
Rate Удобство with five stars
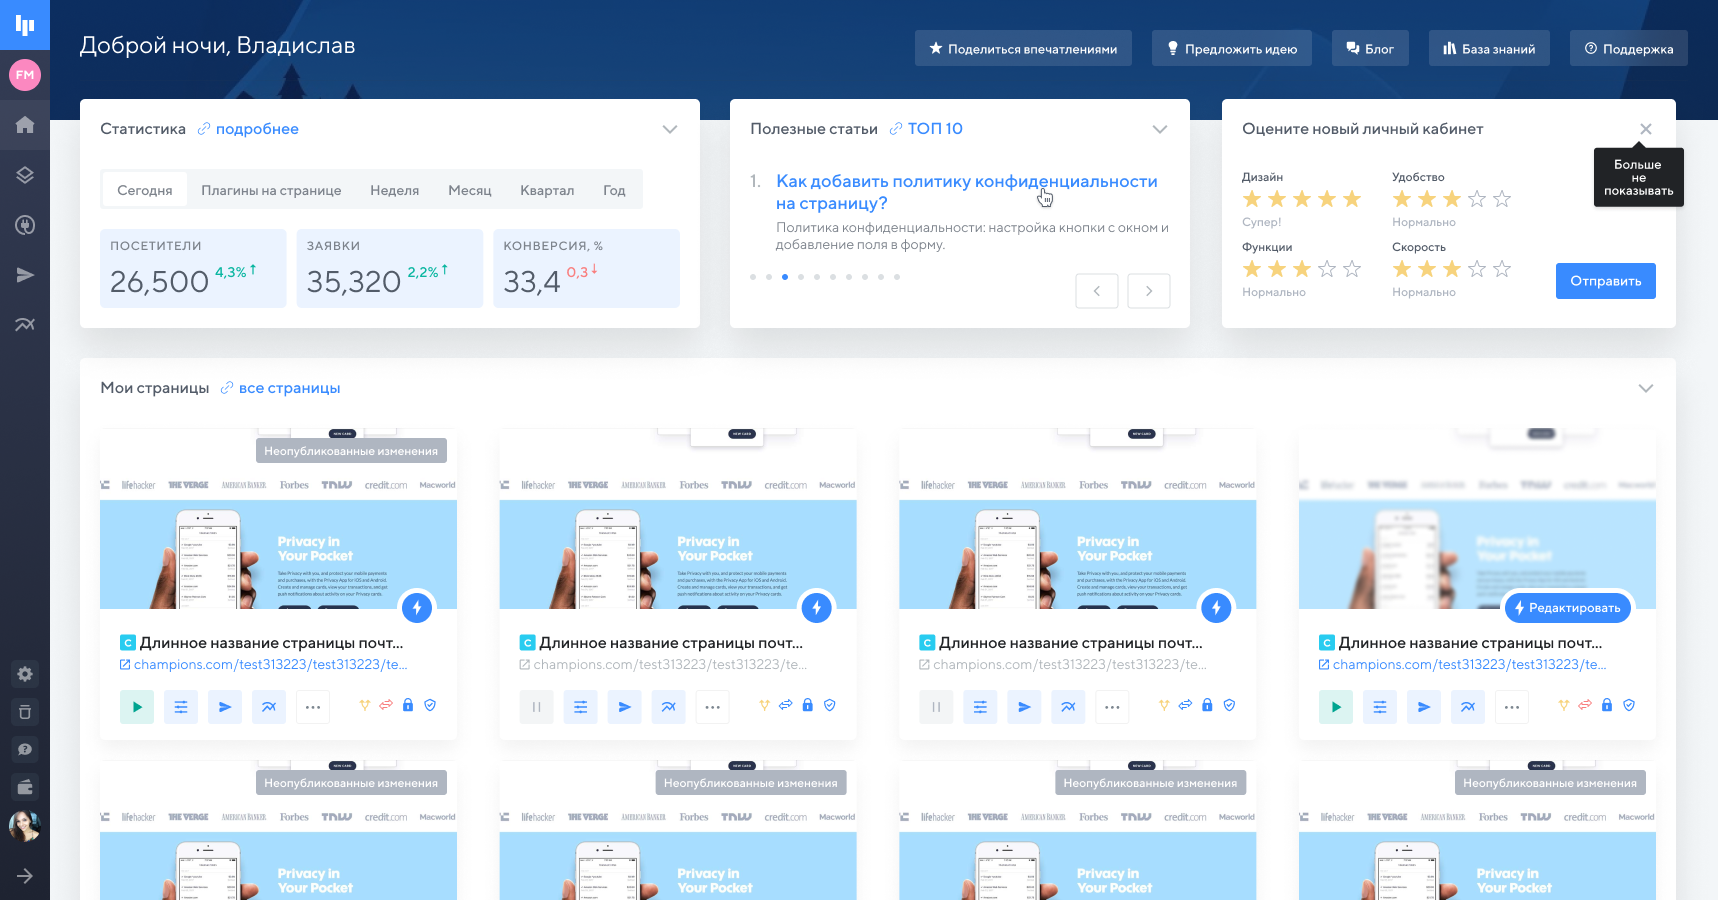(x=1502, y=199)
